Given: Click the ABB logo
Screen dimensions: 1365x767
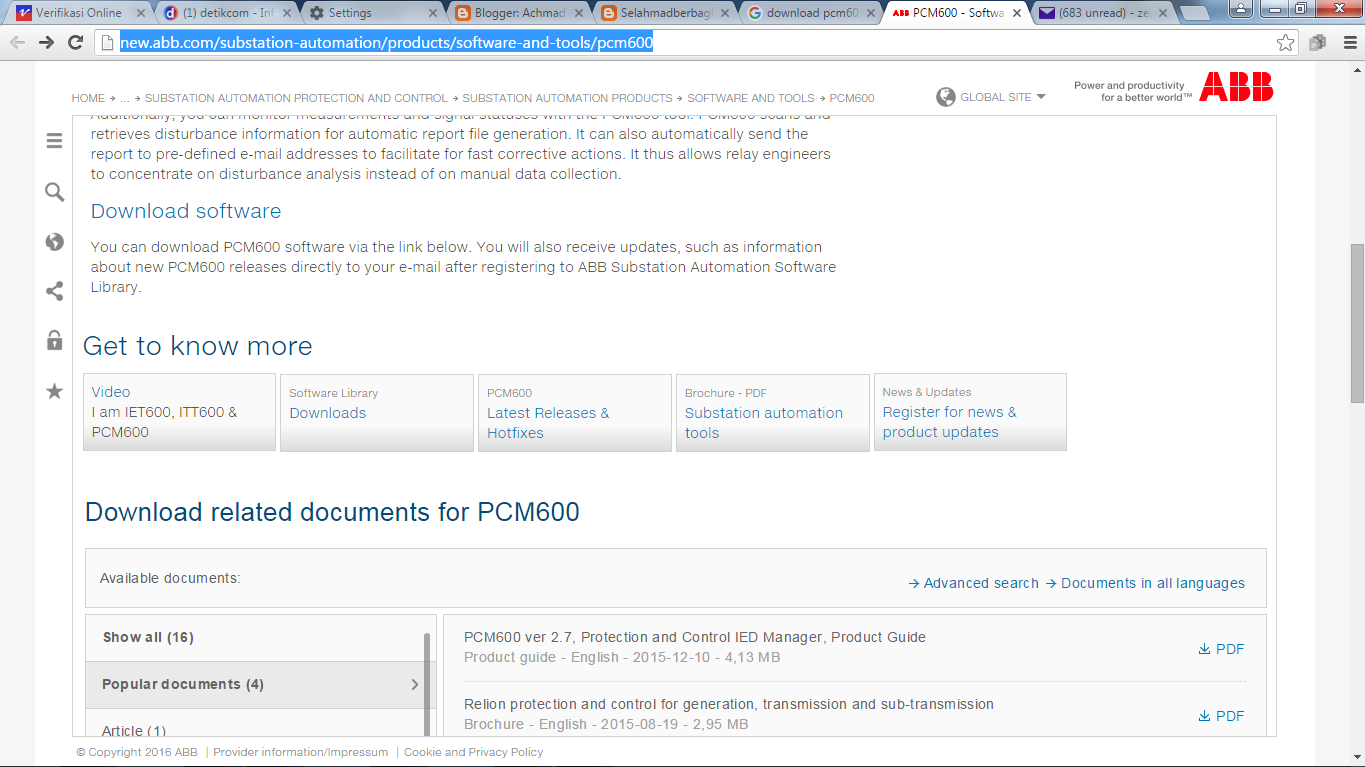Looking at the screenshot, I should (1237, 87).
